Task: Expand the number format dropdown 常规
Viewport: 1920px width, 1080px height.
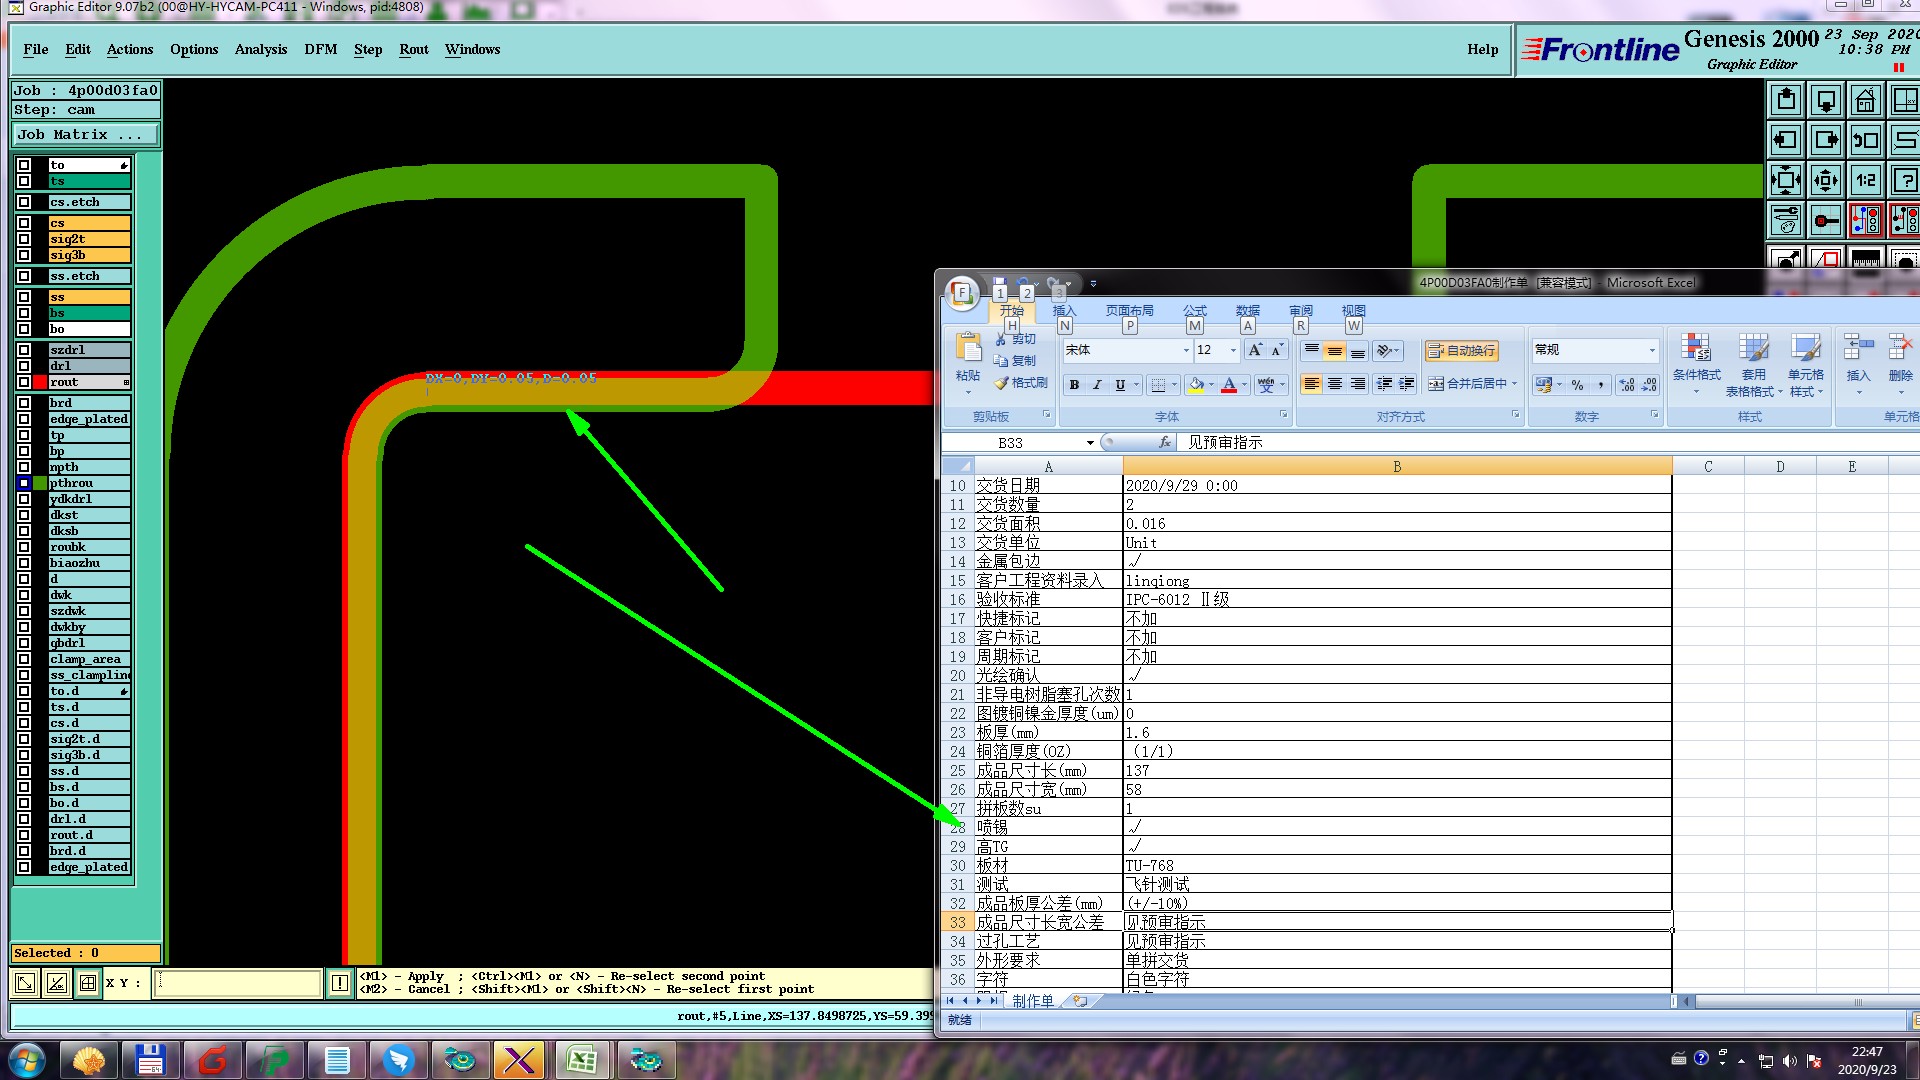Action: coord(1651,350)
